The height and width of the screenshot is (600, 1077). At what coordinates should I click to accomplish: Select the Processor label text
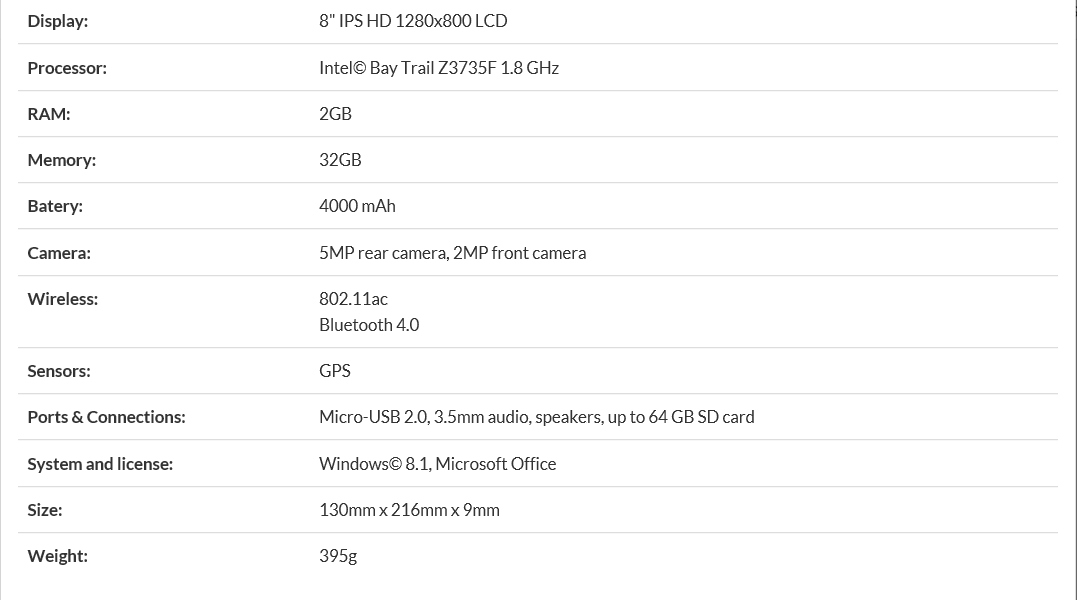67,68
